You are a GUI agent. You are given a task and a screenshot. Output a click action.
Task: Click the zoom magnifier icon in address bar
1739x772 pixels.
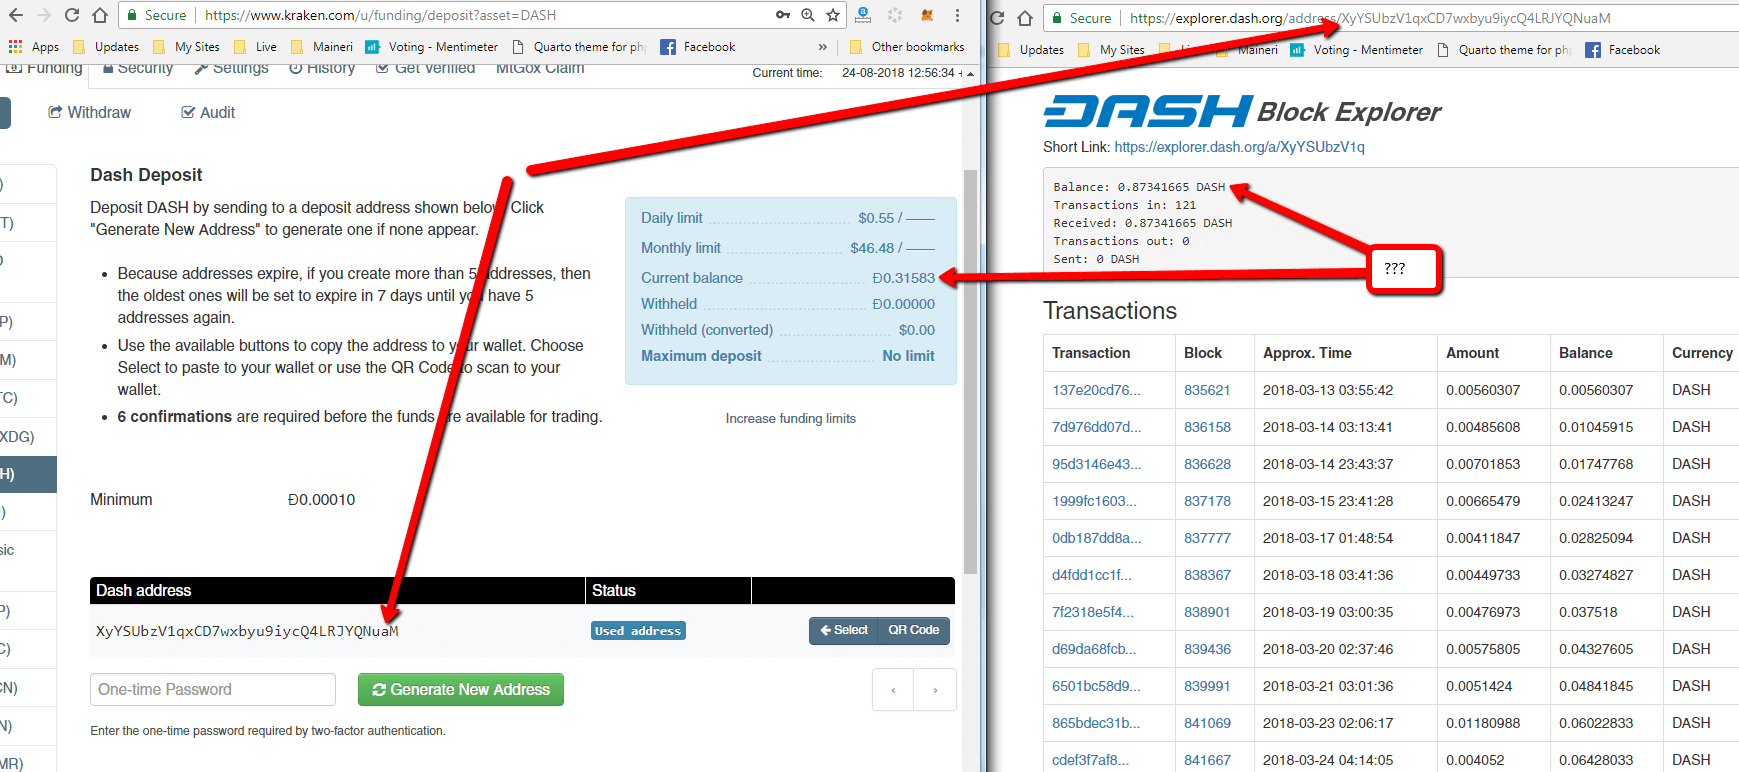(808, 15)
